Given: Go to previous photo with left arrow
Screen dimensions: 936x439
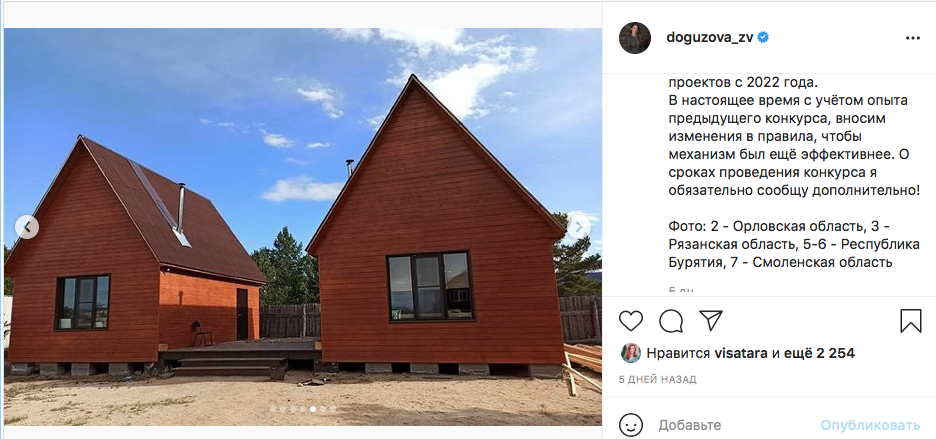Looking at the screenshot, I should click(27, 227).
